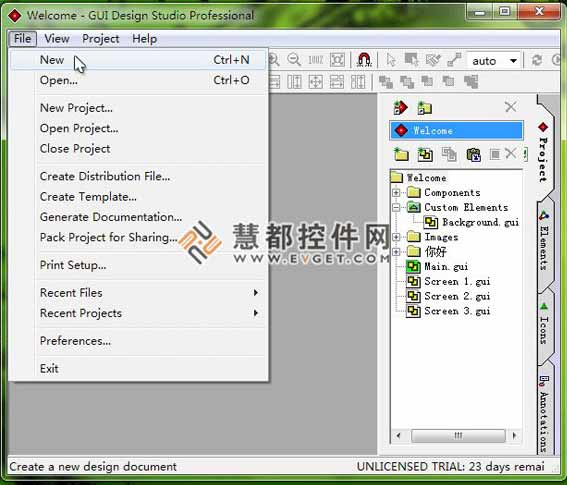Click the zoom-to-fit icon
This screenshot has width=567, height=485.
coord(337,60)
